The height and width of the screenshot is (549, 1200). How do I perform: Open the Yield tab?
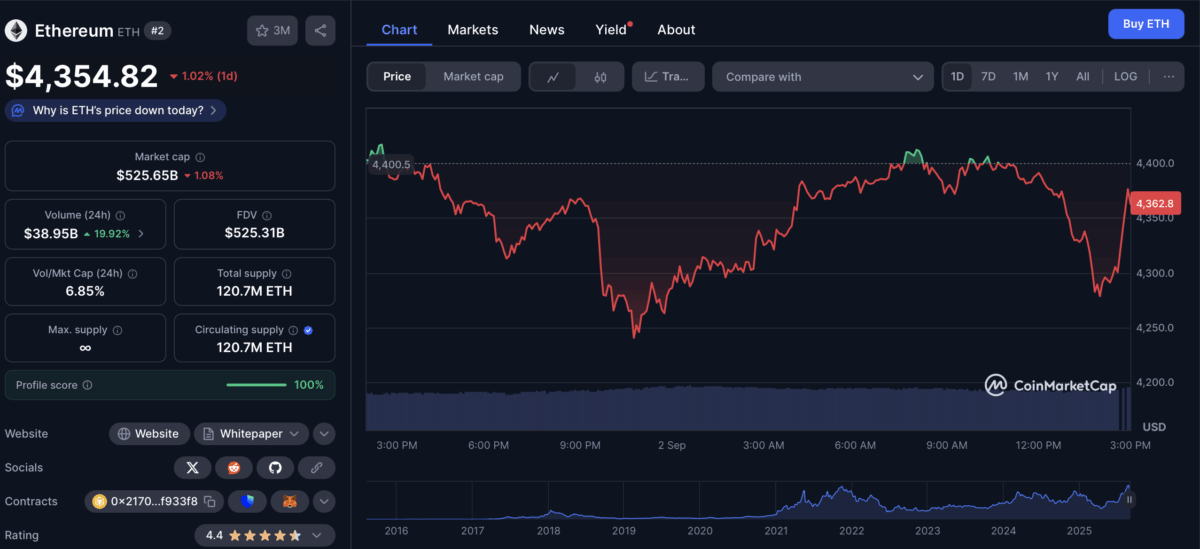coord(611,30)
